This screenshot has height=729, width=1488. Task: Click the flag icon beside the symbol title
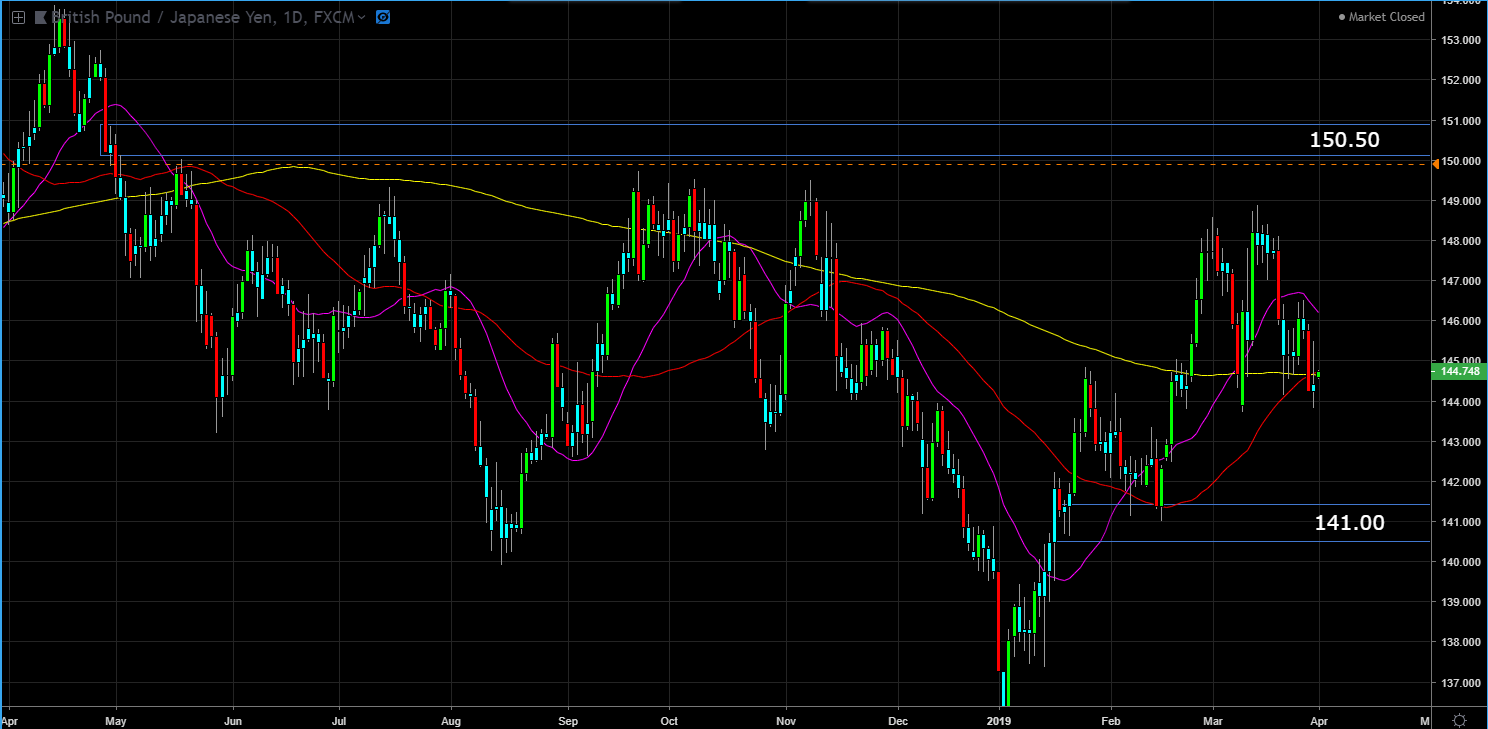pyautogui.click(x=41, y=17)
